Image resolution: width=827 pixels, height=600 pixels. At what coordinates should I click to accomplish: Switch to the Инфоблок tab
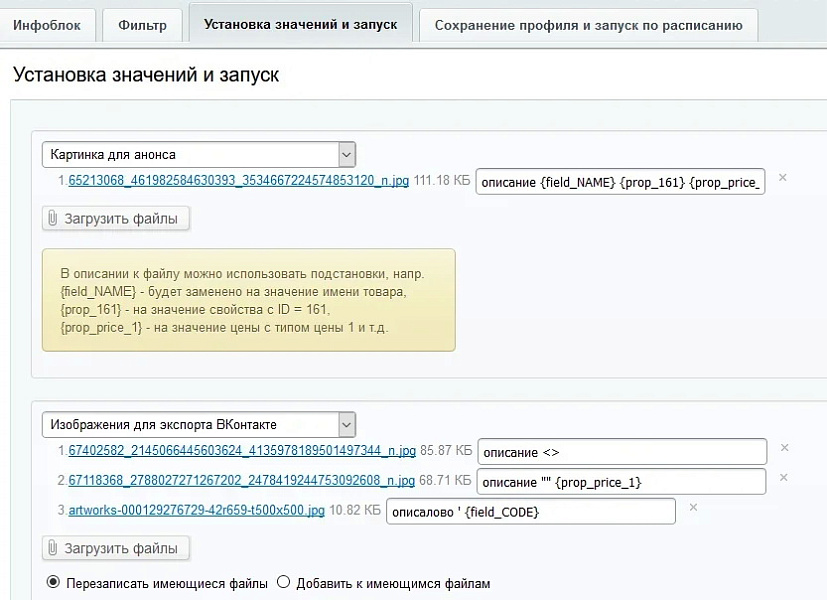coord(46,25)
